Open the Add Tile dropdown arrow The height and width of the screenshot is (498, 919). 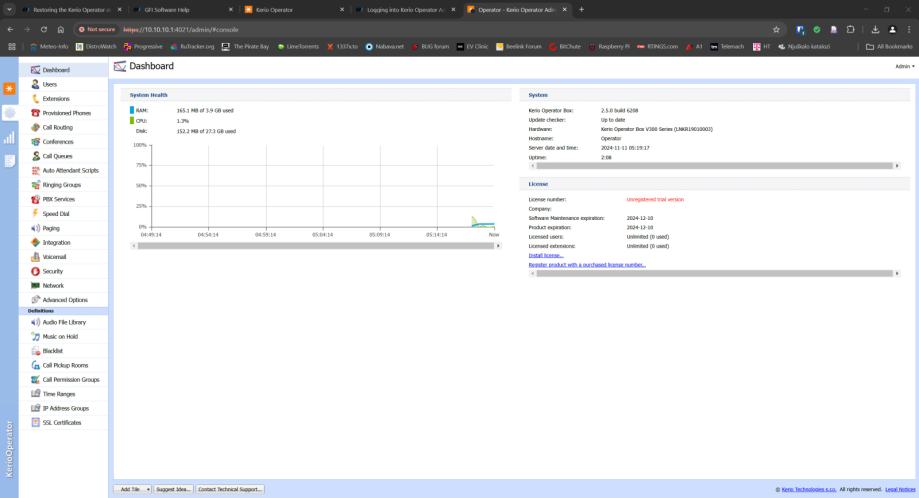[x=148, y=489]
